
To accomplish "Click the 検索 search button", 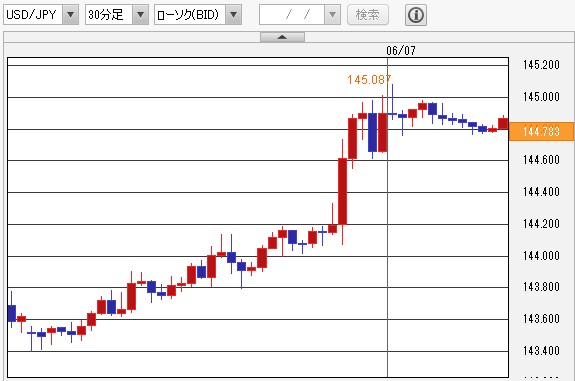I will click(x=368, y=15).
